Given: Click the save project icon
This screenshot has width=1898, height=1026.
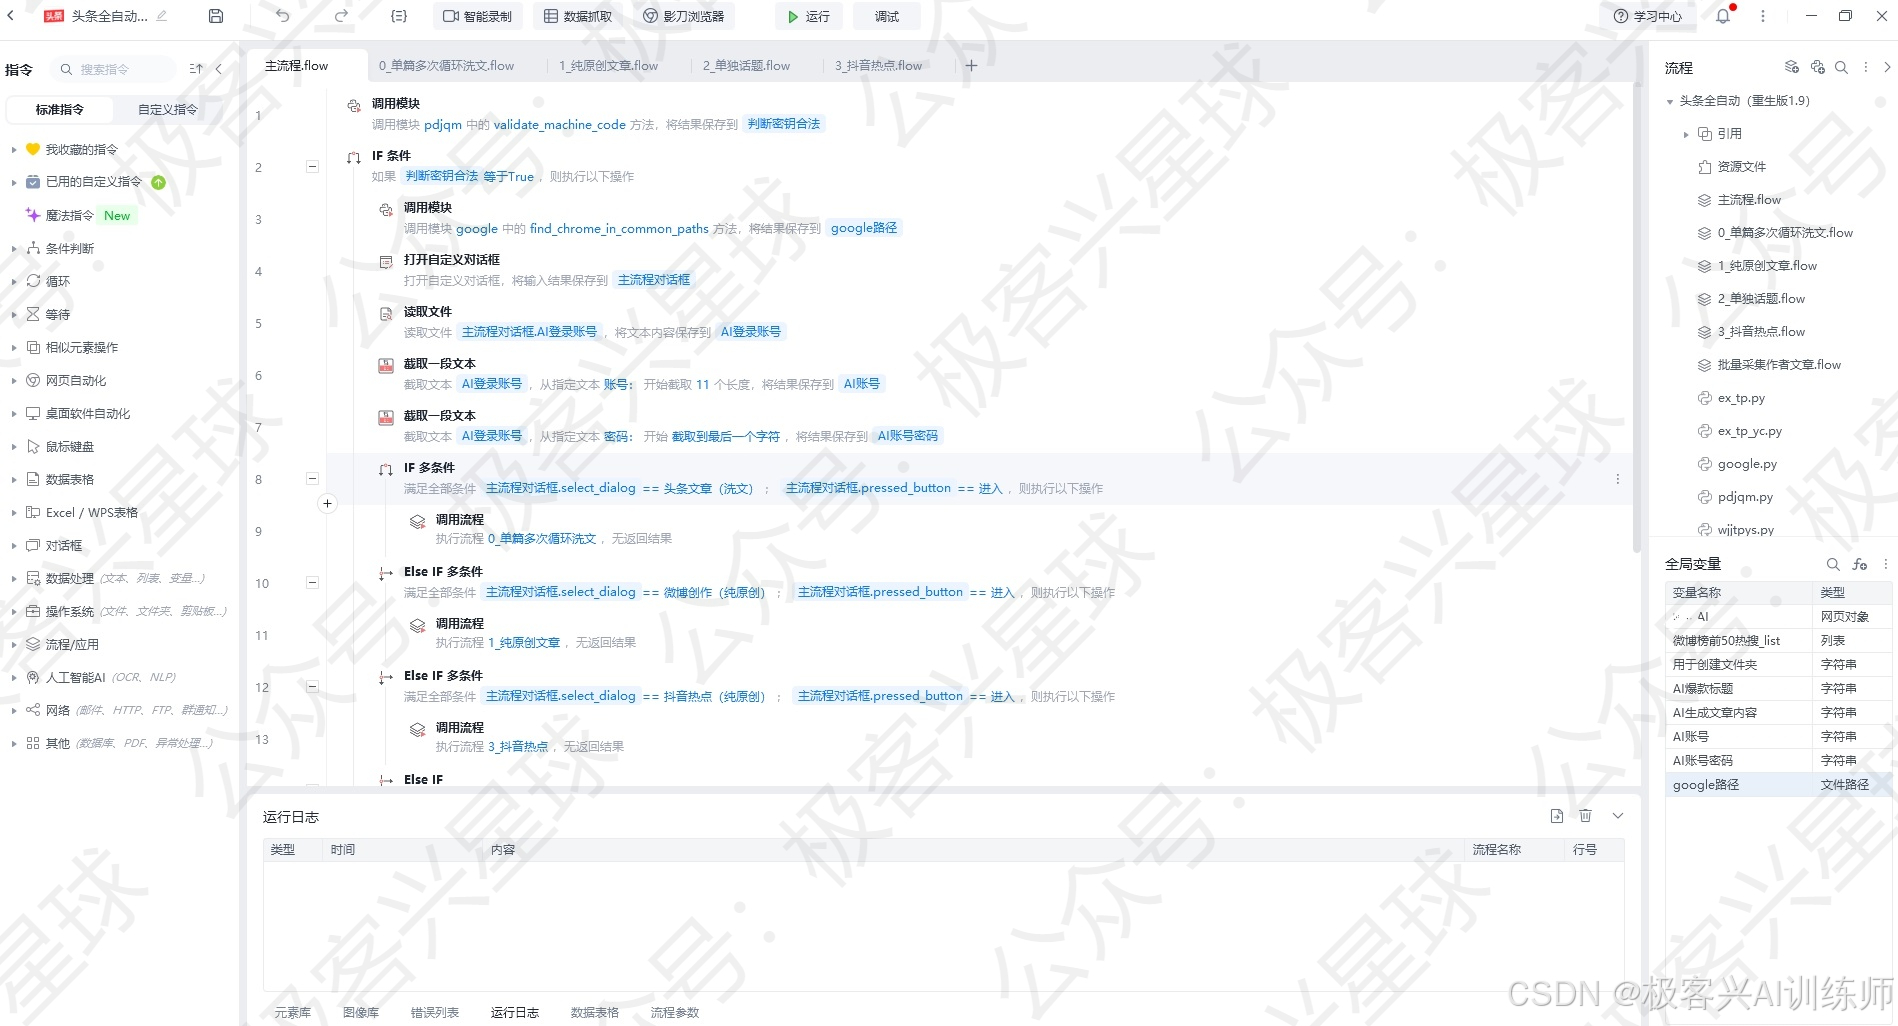Looking at the screenshot, I should [216, 16].
